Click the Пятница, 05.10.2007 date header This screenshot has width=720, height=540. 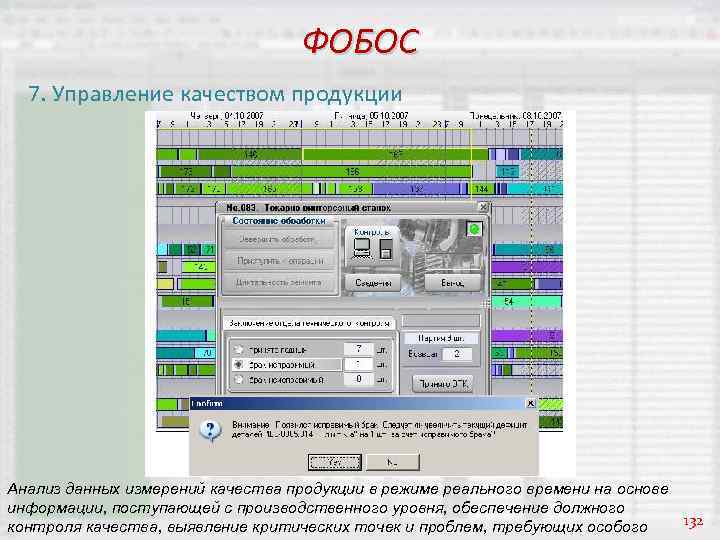point(371,116)
